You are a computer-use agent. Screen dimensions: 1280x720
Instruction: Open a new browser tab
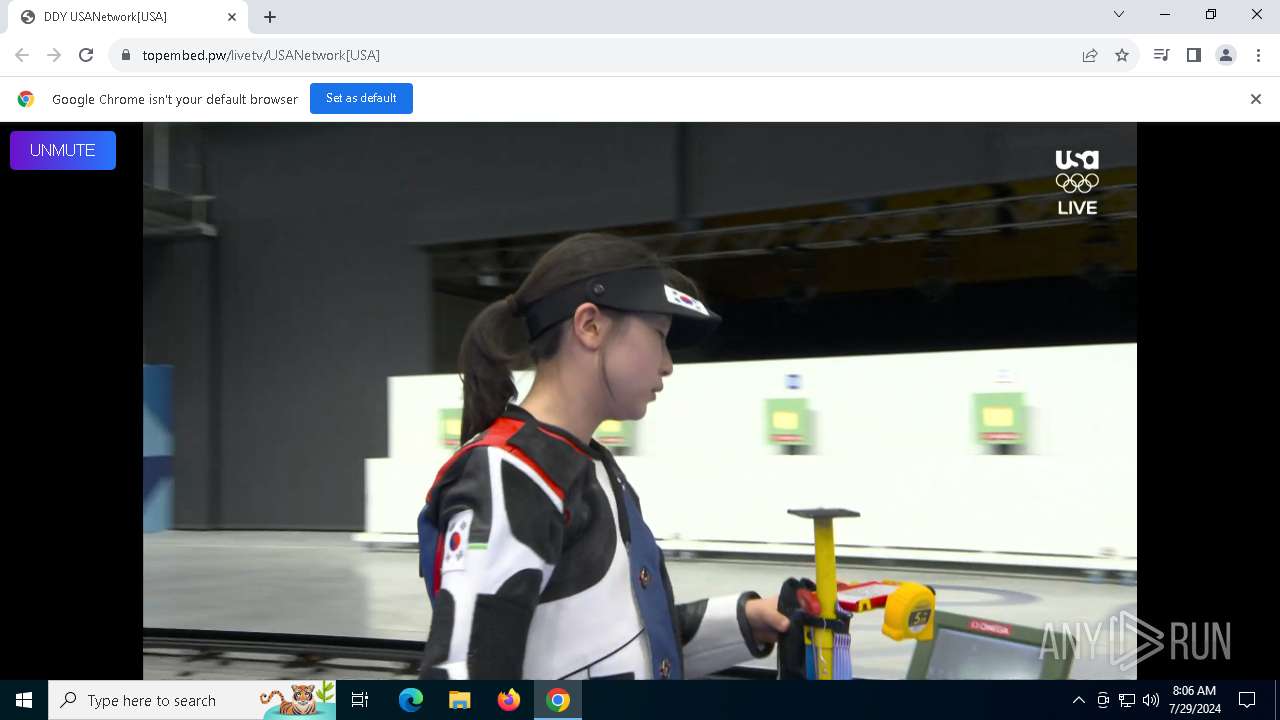270,17
